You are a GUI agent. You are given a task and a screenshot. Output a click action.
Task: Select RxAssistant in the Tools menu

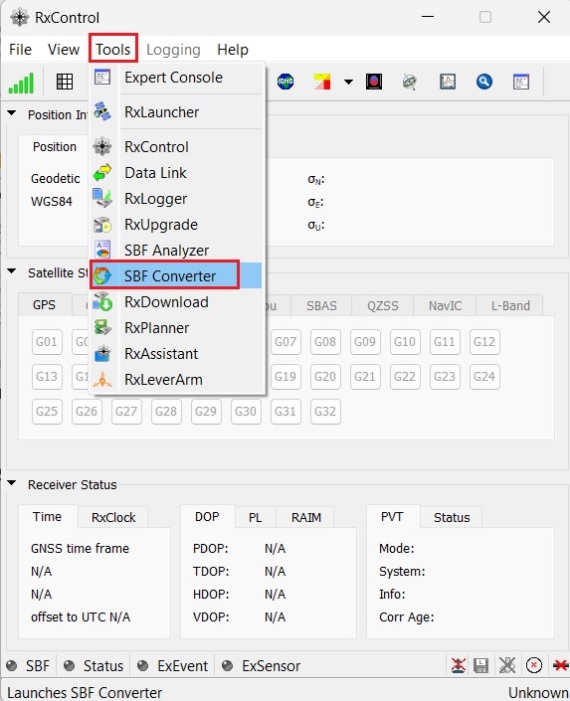[177, 354]
